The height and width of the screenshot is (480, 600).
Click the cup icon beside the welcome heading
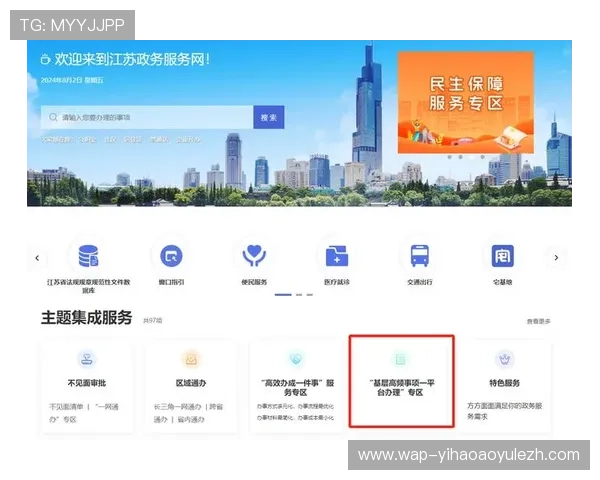[x=46, y=59]
